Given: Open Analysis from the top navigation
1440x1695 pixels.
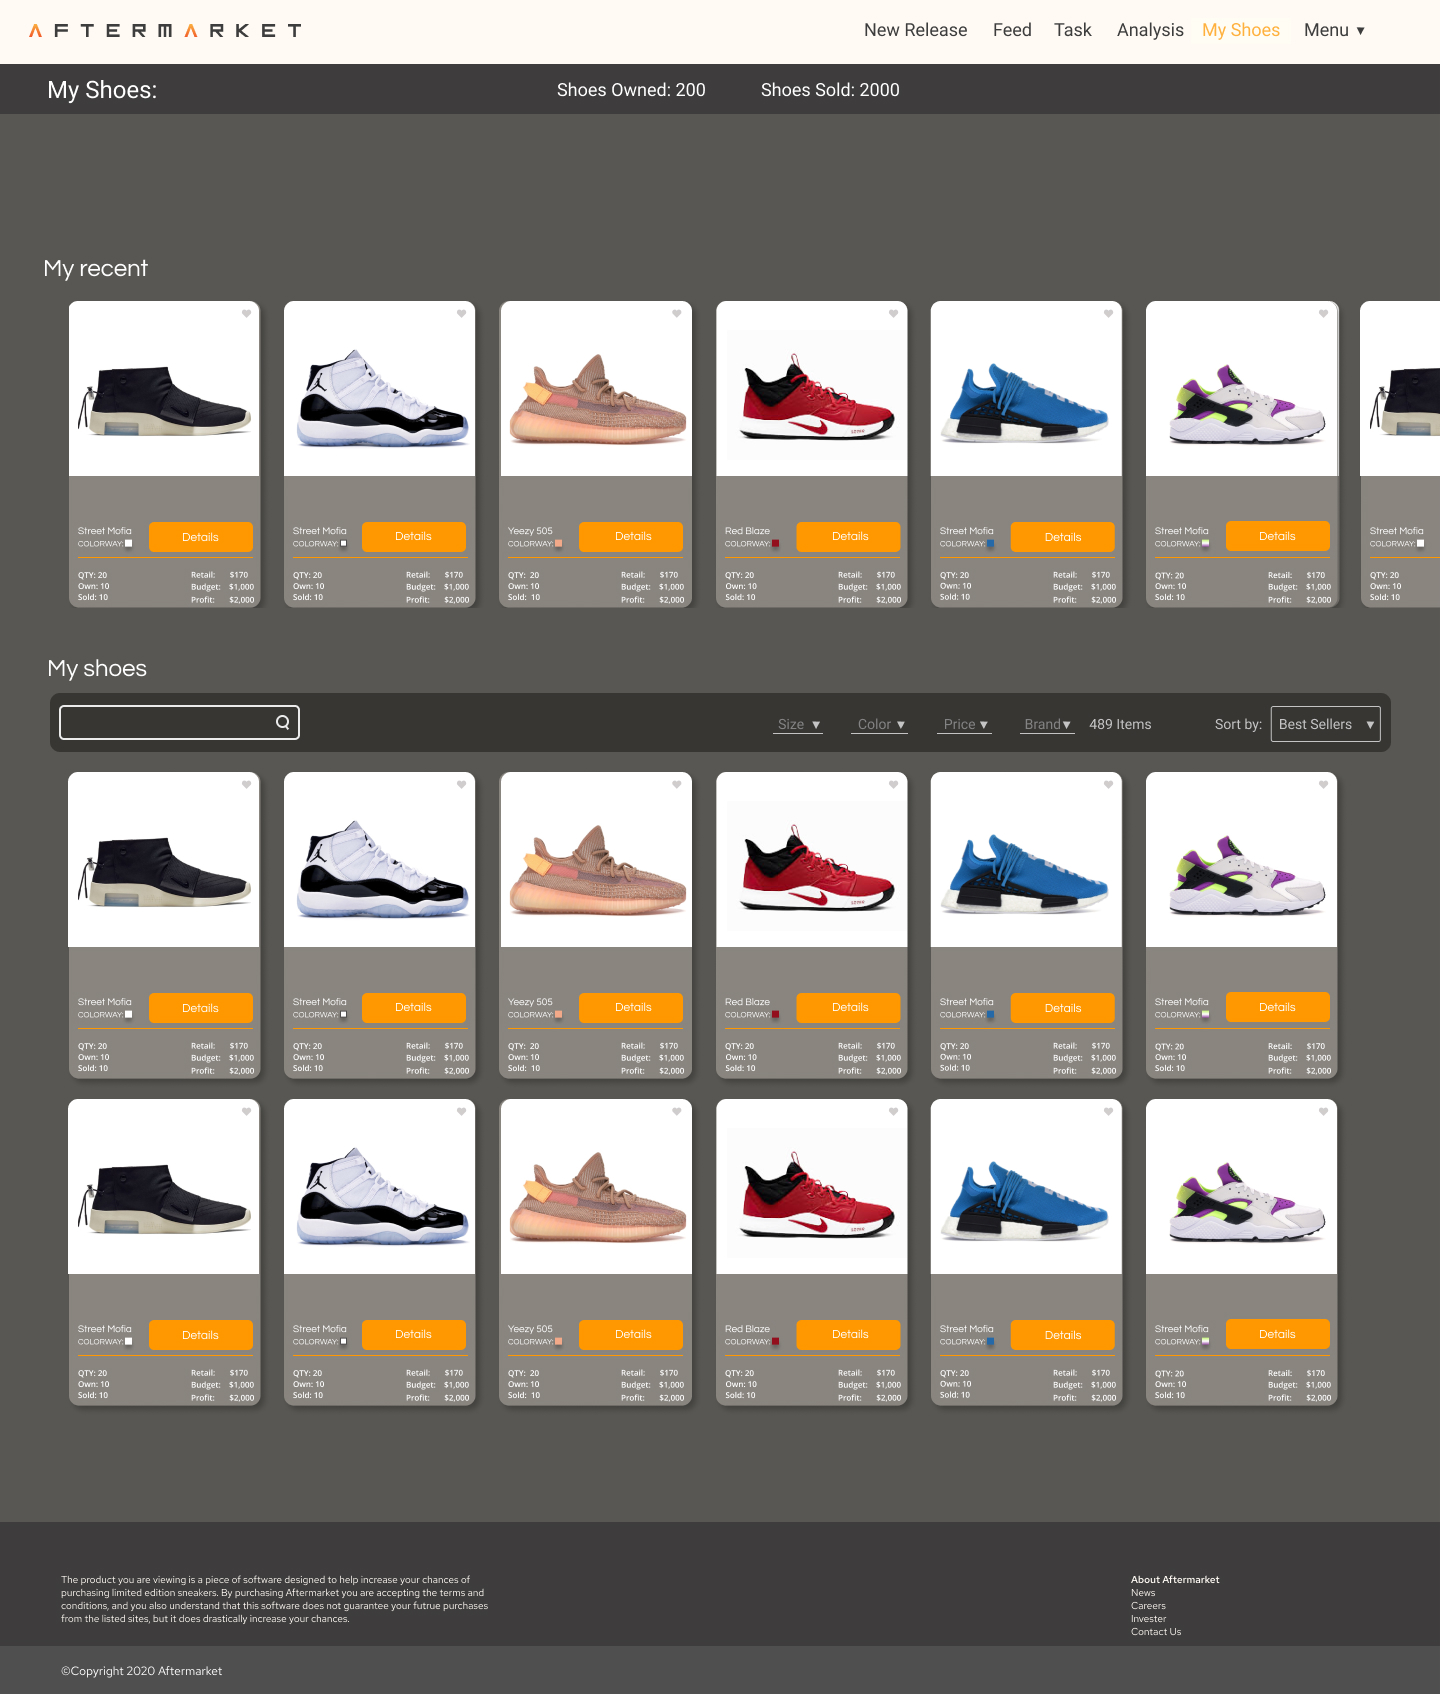Looking at the screenshot, I should click(1150, 30).
